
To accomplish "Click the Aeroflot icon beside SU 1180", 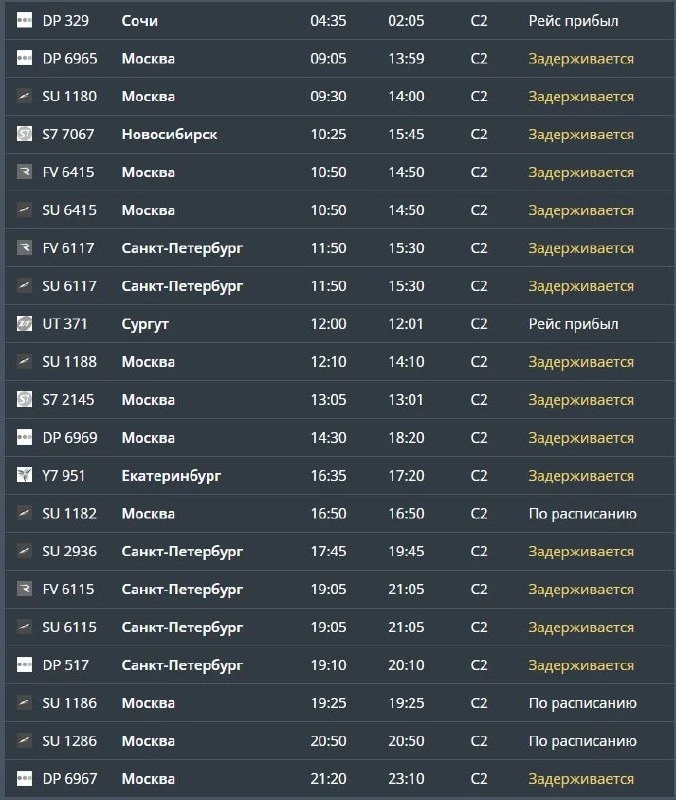I will [24, 96].
